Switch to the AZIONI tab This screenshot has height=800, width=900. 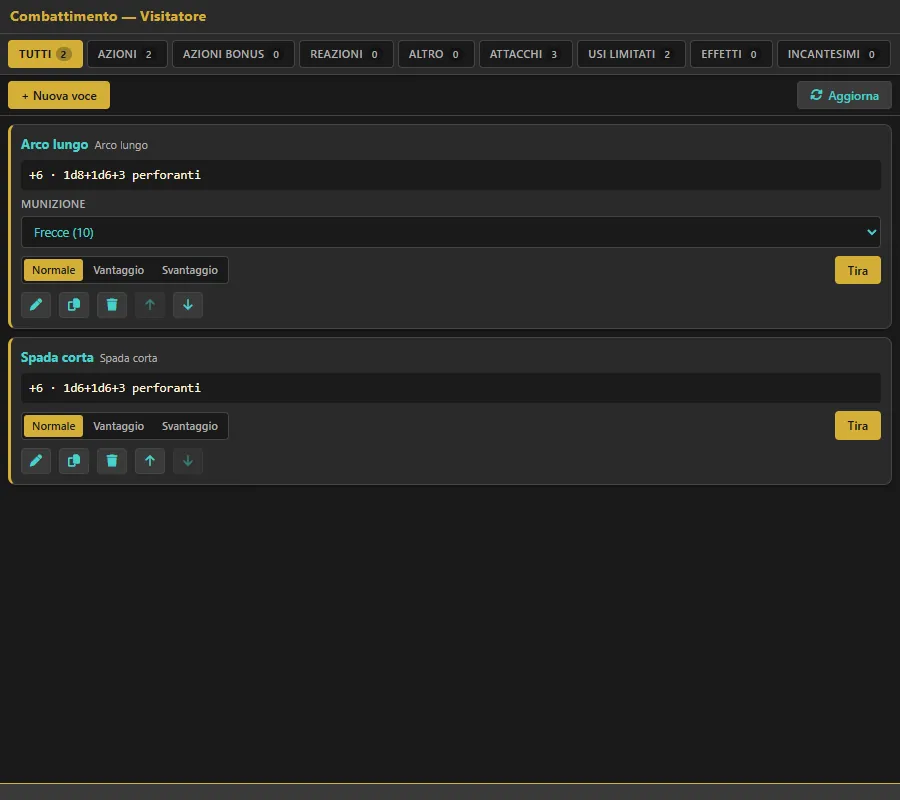click(127, 54)
